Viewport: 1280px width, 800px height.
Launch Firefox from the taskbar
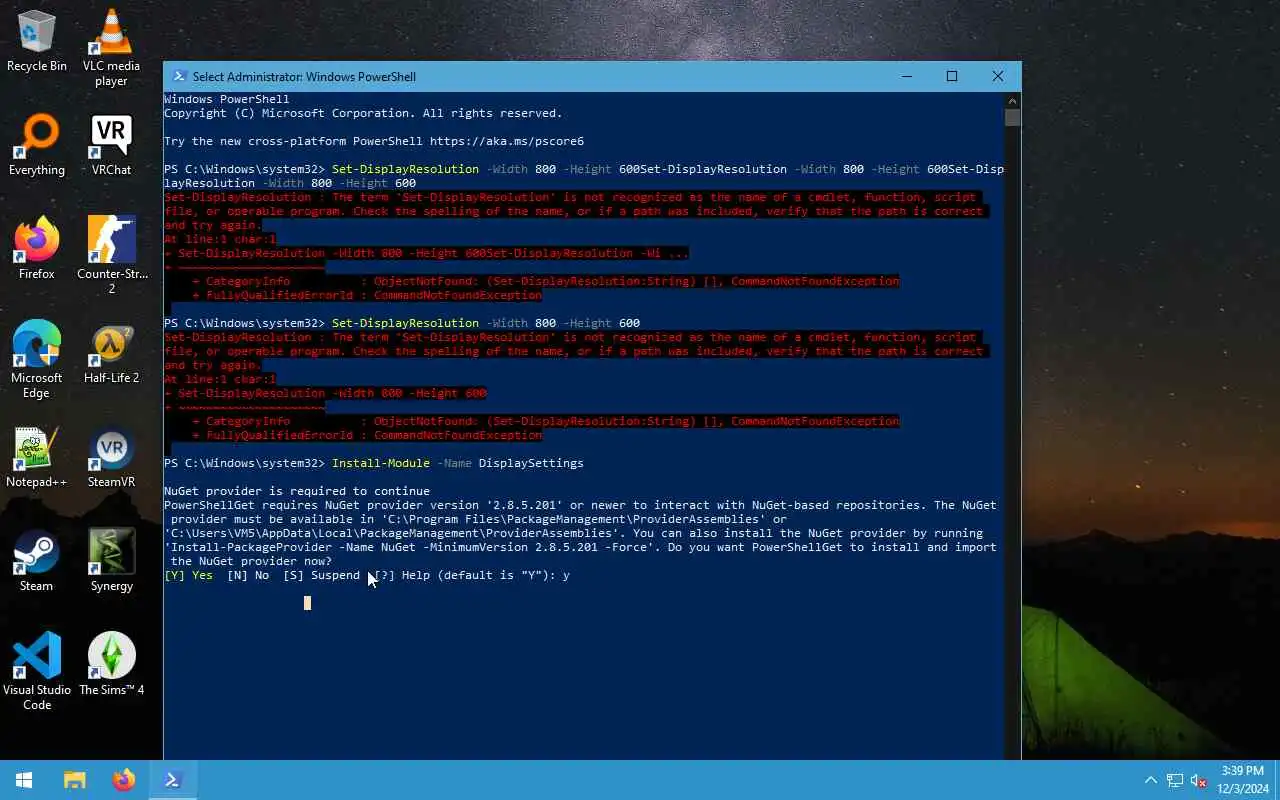click(124, 780)
